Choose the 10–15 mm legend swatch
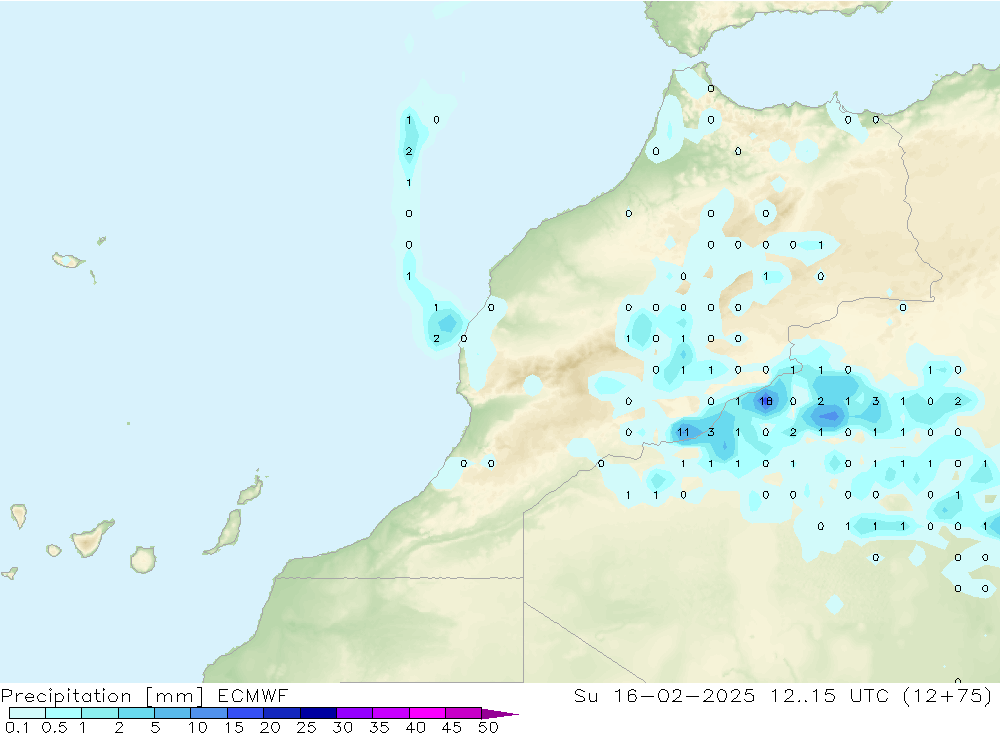 209,713
